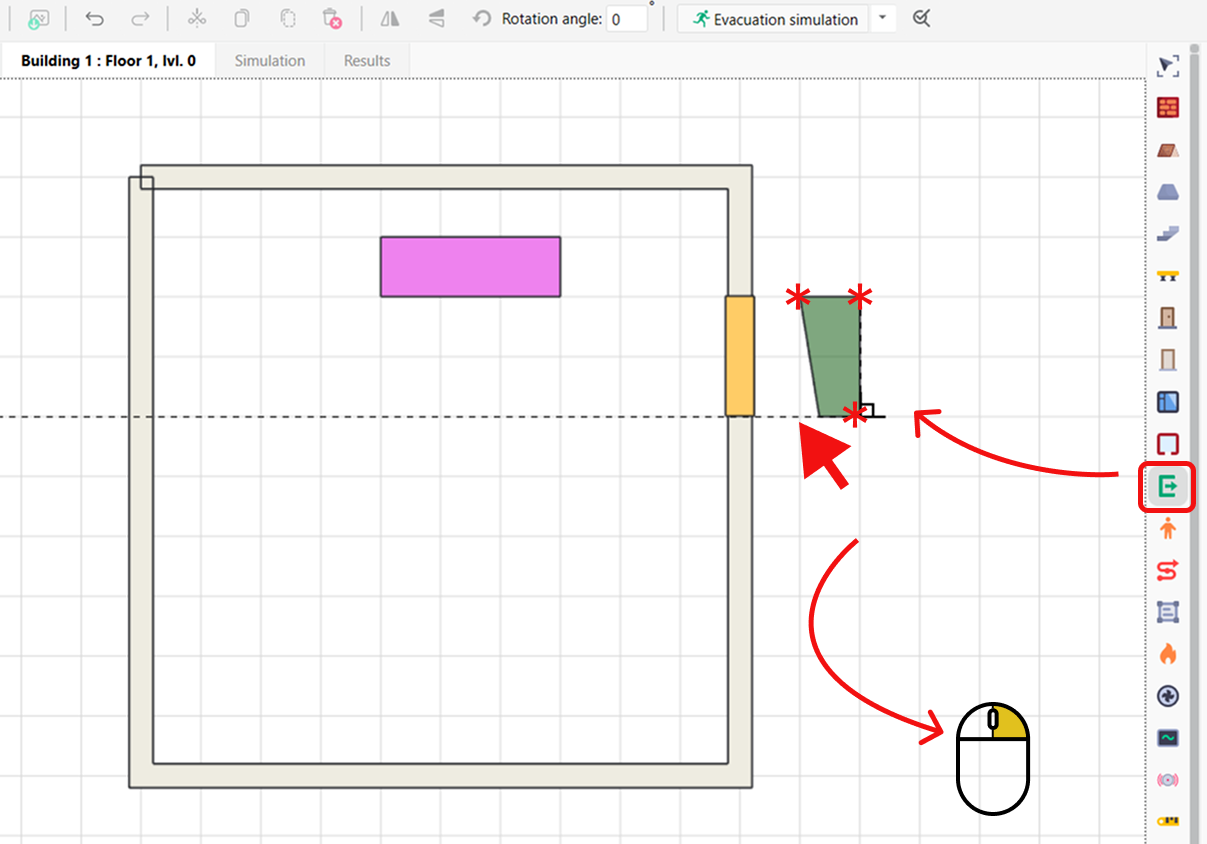
Task: Pick the highlighted exit tool
Action: point(1167,487)
